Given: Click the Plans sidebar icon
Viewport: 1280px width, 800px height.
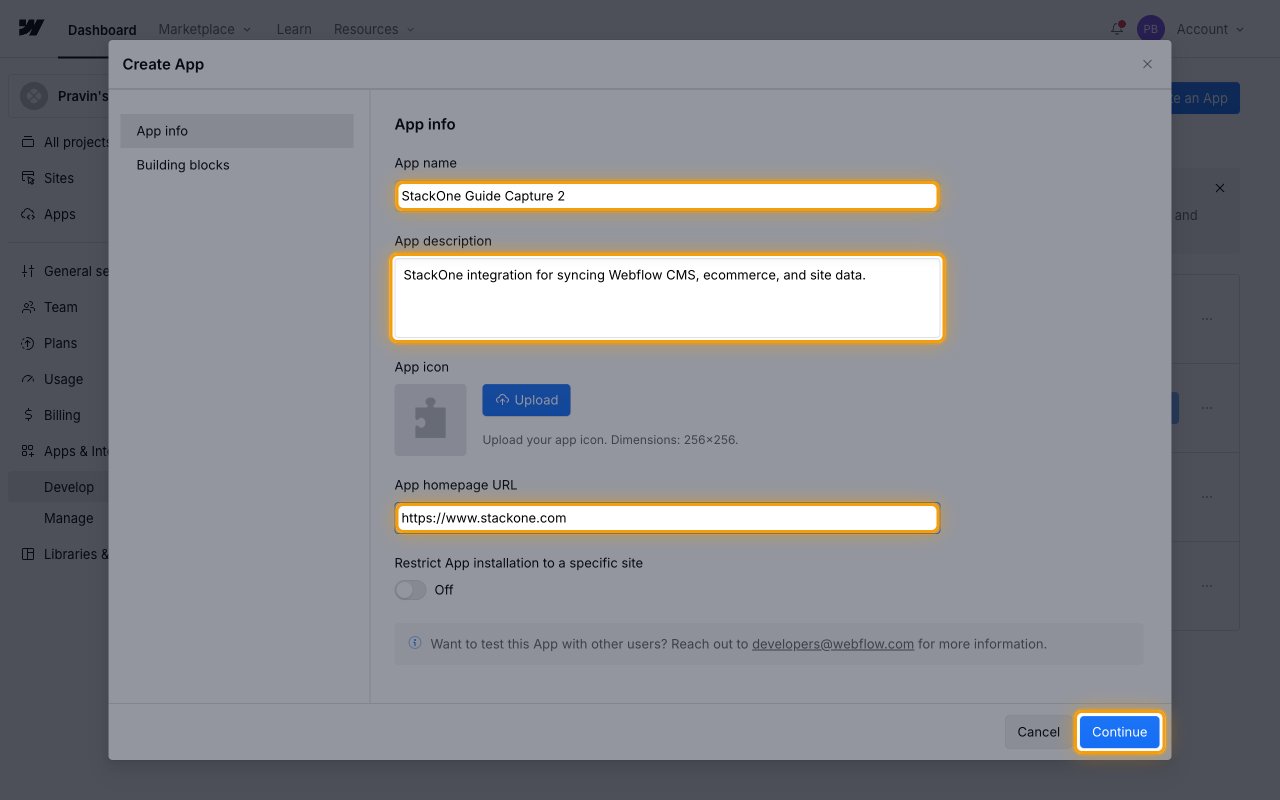Looking at the screenshot, I should 28,343.
